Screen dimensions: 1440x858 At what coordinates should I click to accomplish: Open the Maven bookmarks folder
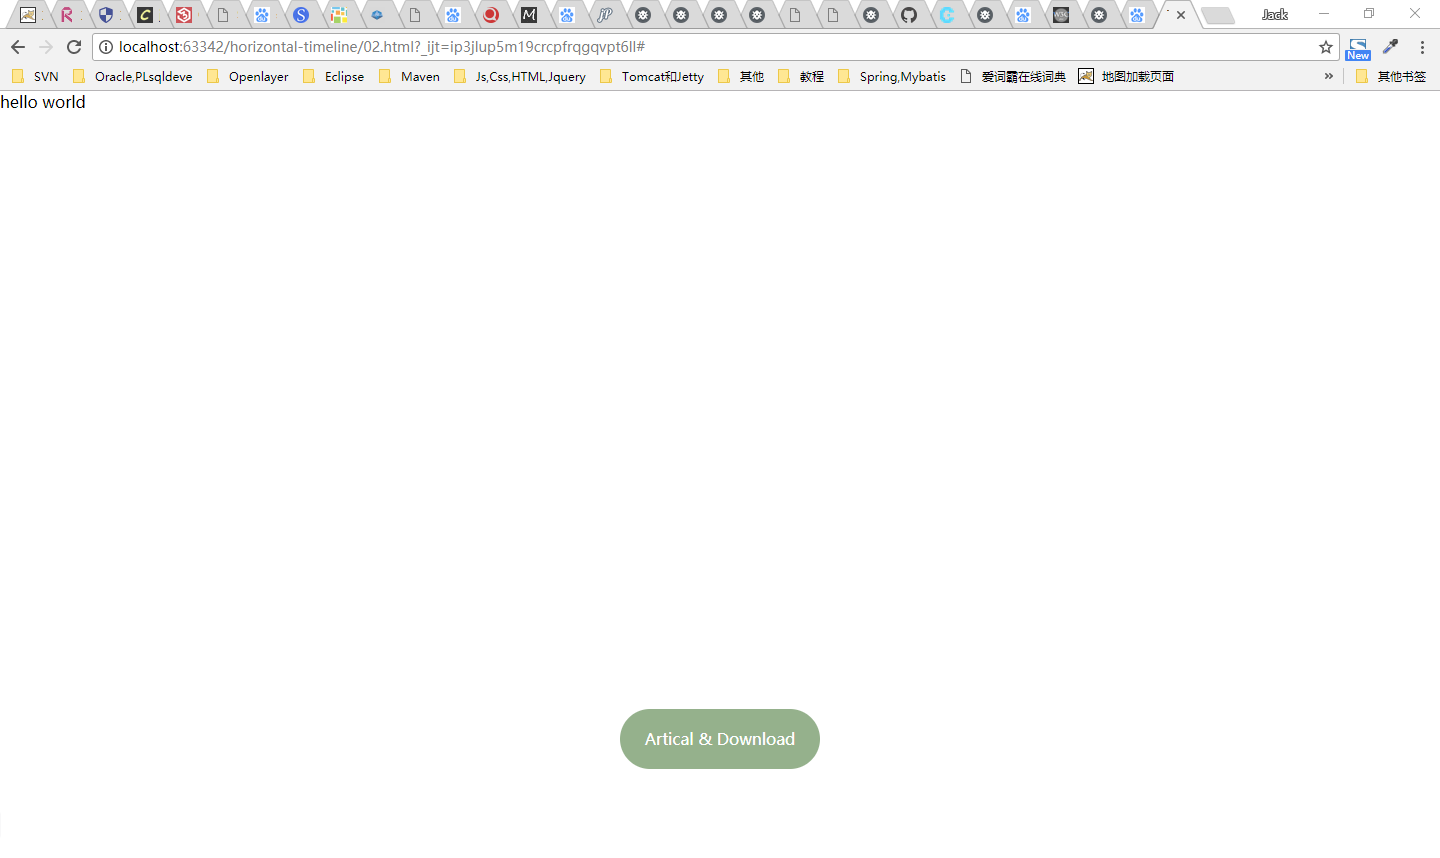[x=410, y=76]
